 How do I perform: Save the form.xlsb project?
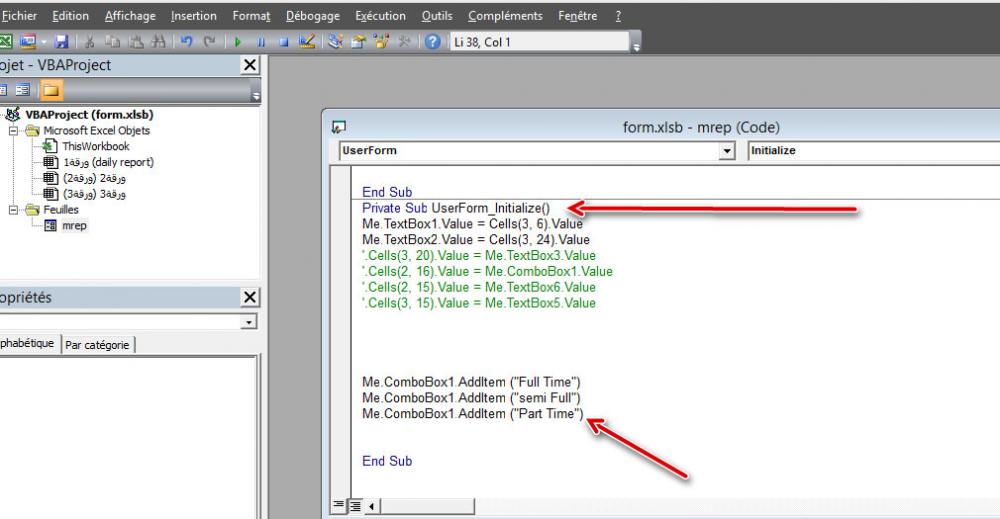pos(61,42)
